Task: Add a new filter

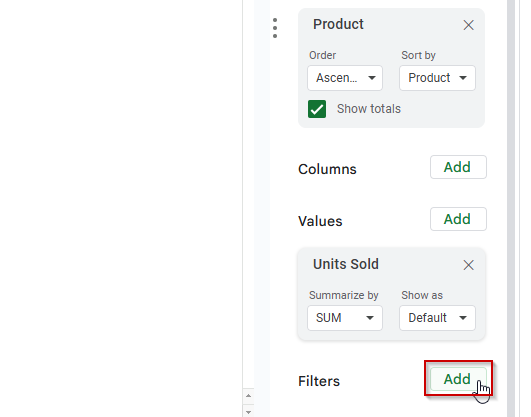Action: 458,379
